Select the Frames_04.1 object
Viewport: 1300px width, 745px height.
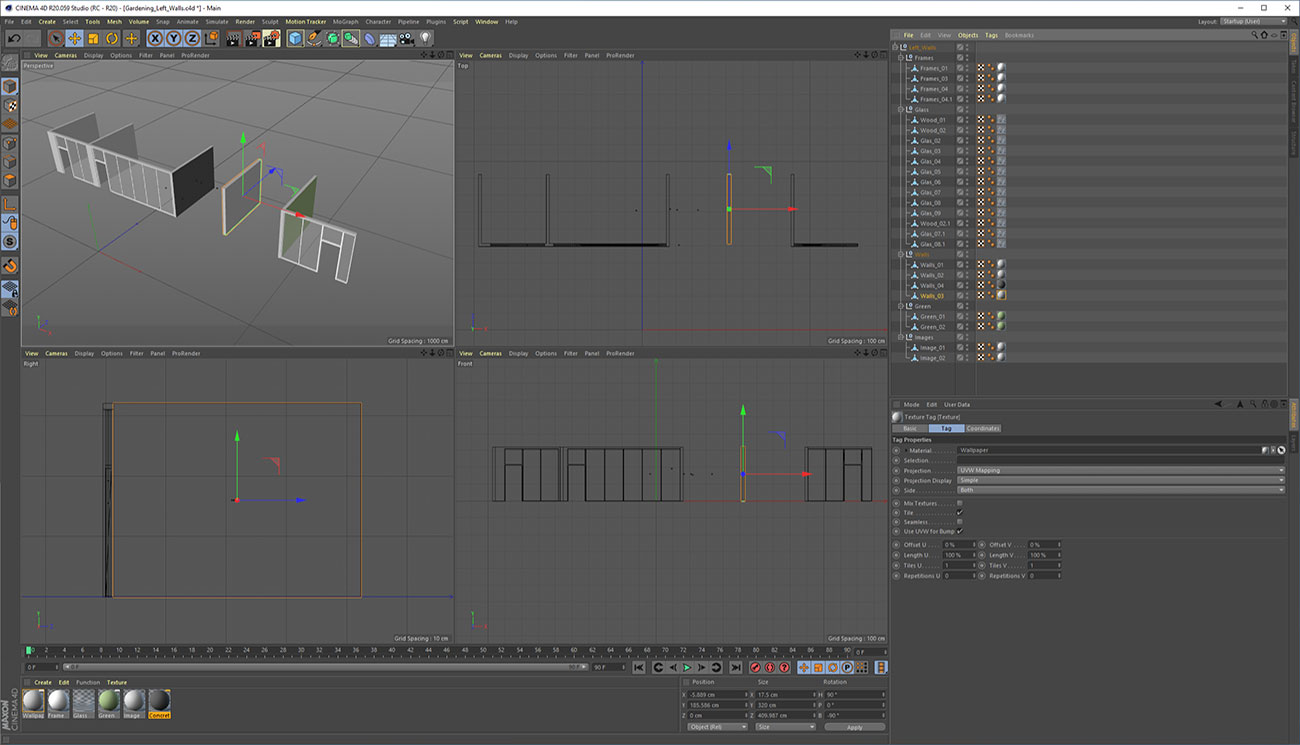pyautogui.click(x=936, y=99)
